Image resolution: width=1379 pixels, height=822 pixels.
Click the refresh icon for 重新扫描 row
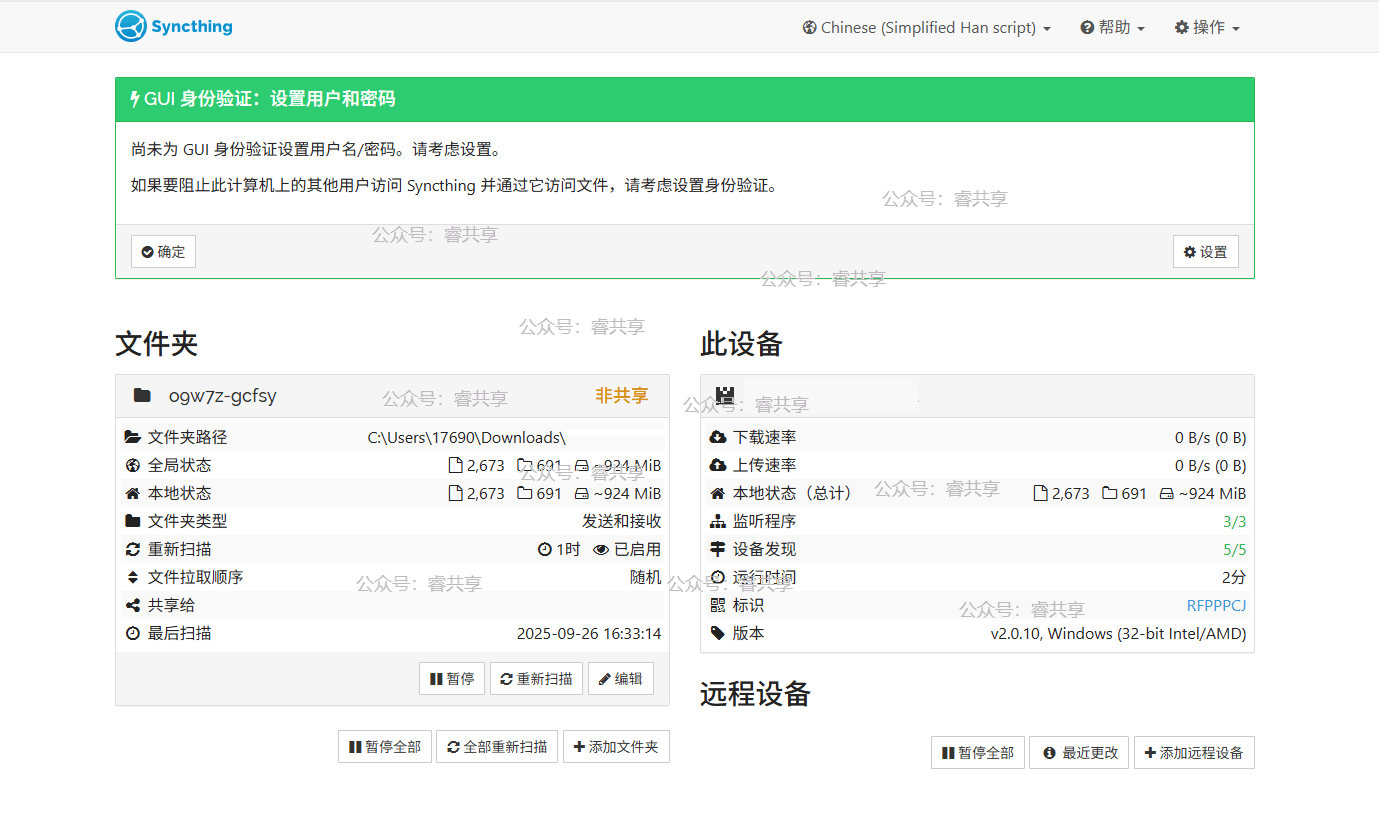click(x=132, y=549)
